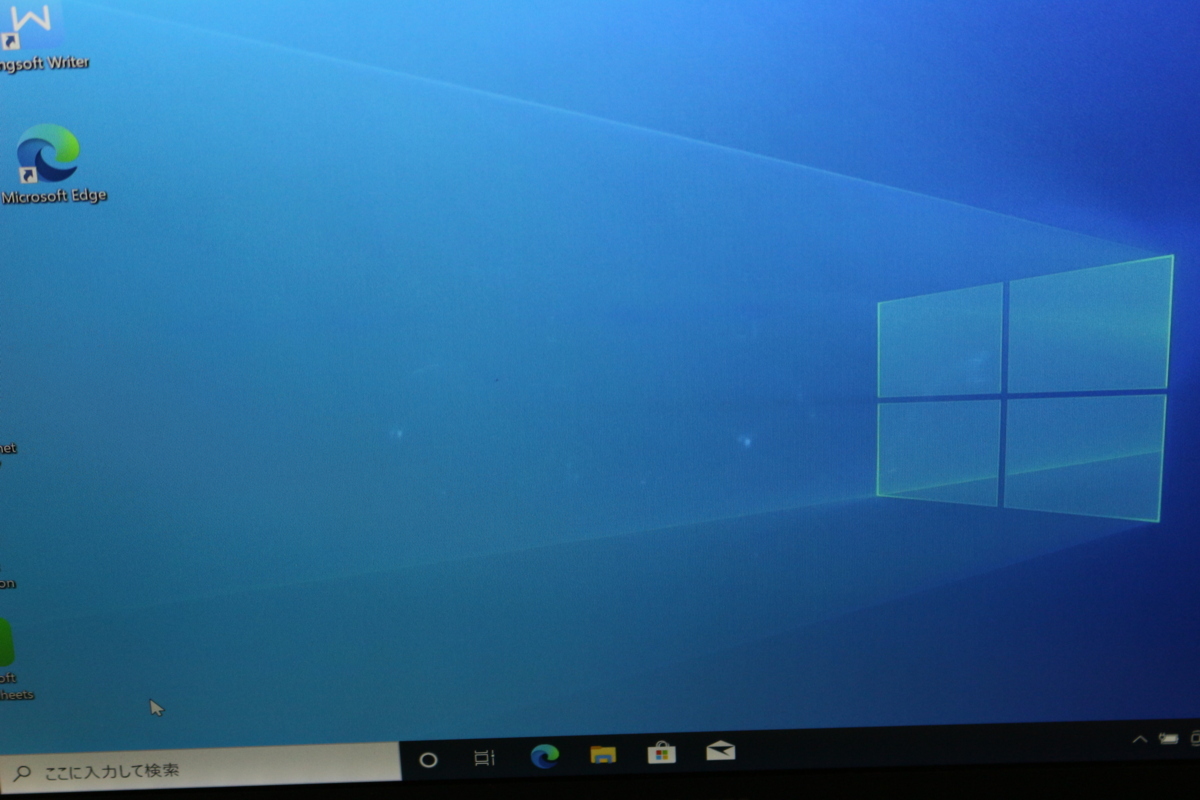Expand the hidden system tray icons chevron

(x=1139, y=740)
